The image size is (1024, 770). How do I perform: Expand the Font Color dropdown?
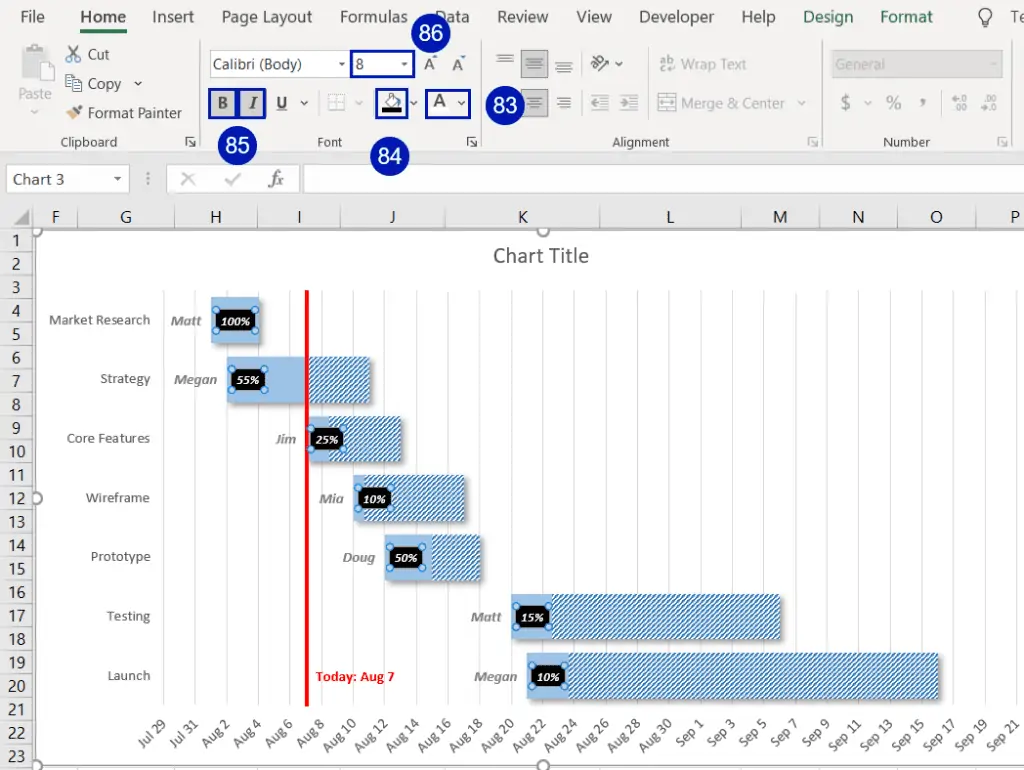[x=461, y=103]
